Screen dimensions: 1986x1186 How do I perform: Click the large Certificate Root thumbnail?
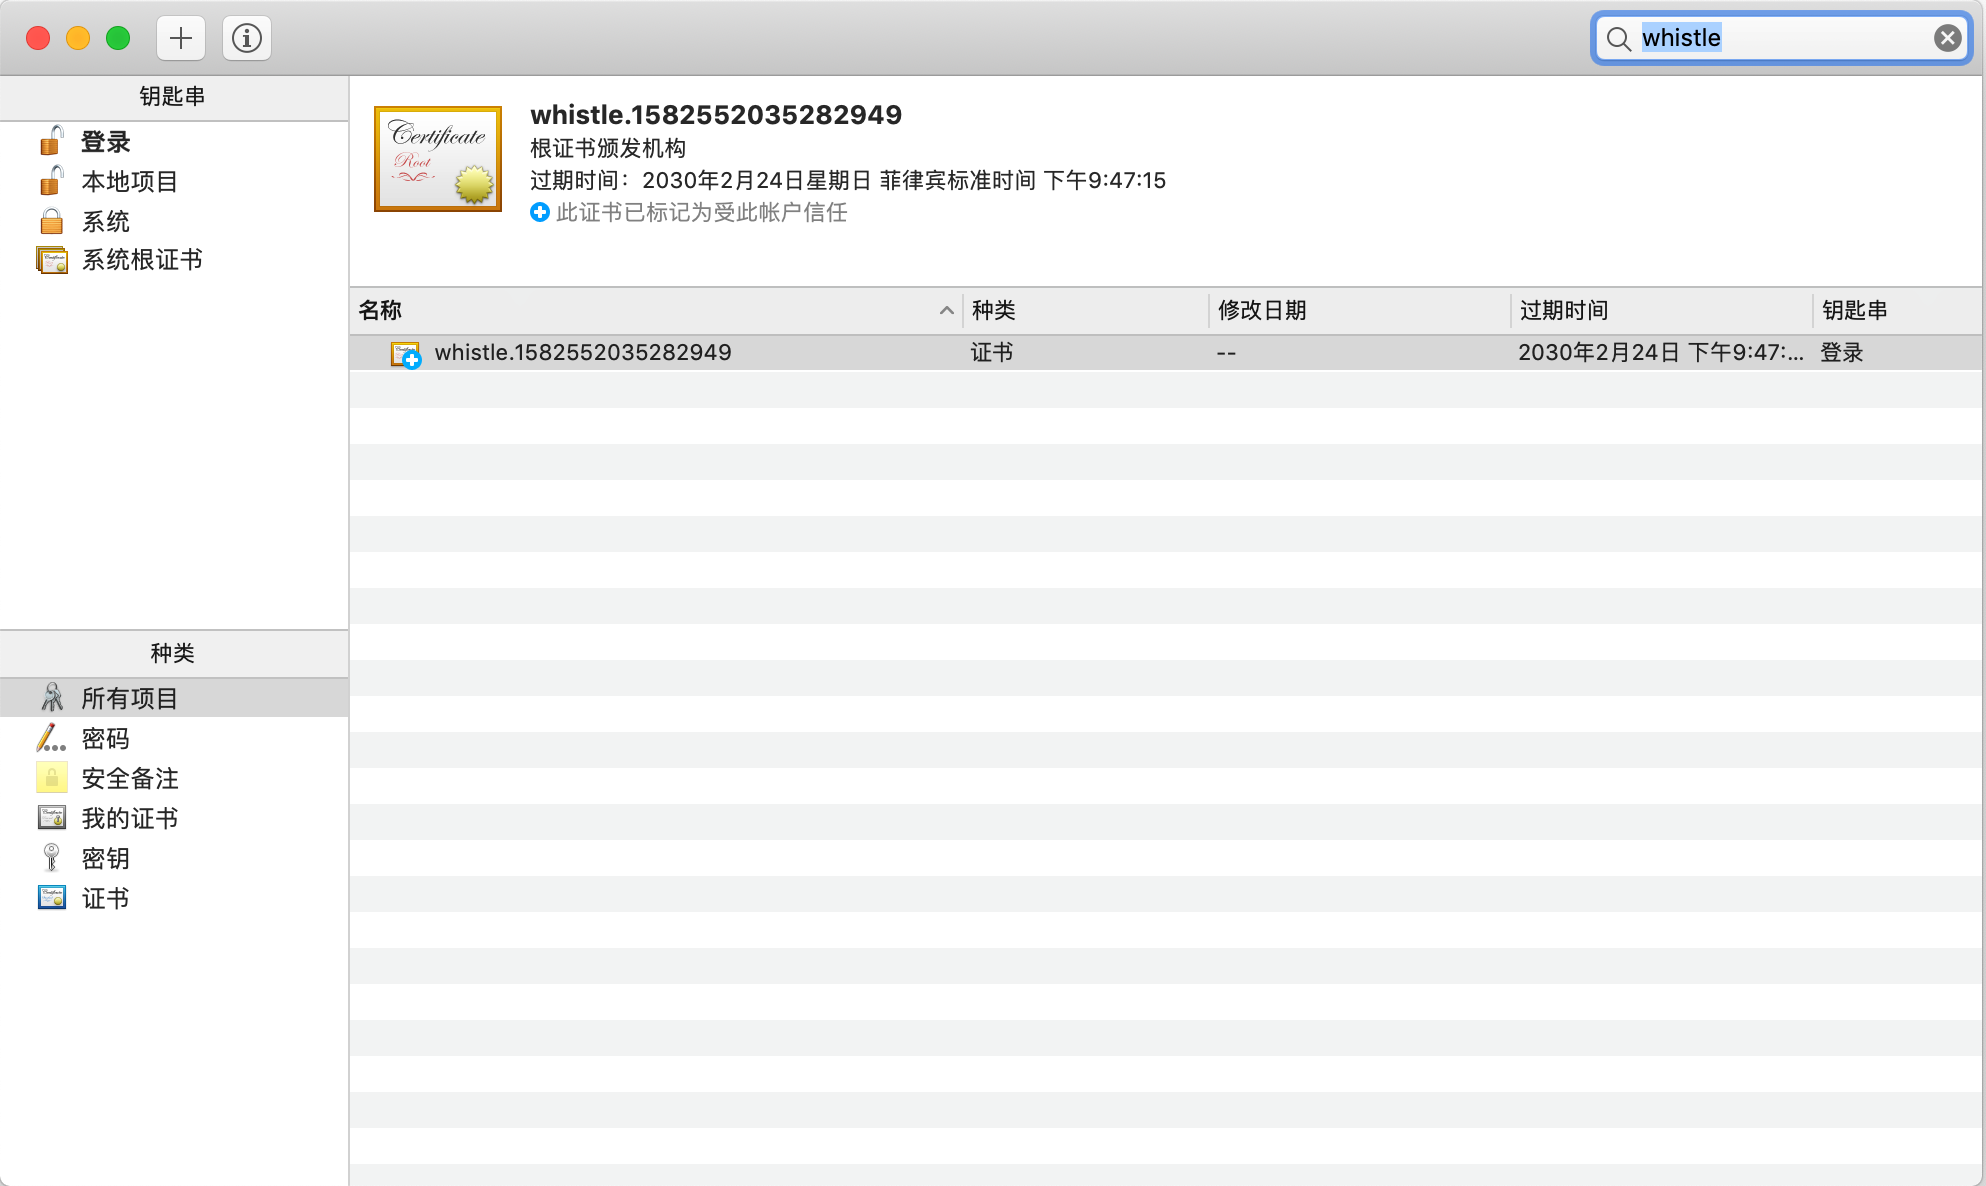438,159
